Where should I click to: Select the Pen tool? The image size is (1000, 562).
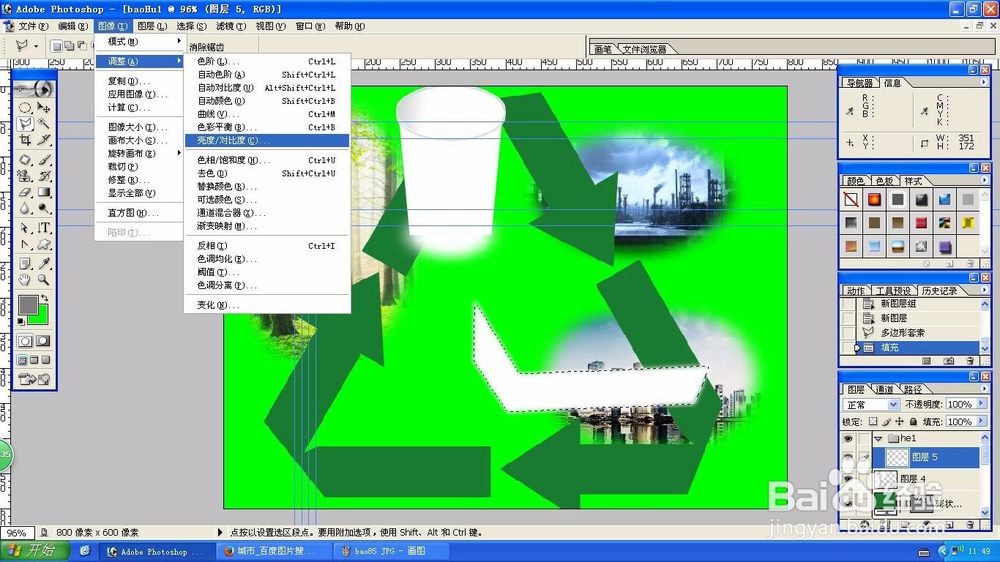pyautogui.click(x=25, y=244)
